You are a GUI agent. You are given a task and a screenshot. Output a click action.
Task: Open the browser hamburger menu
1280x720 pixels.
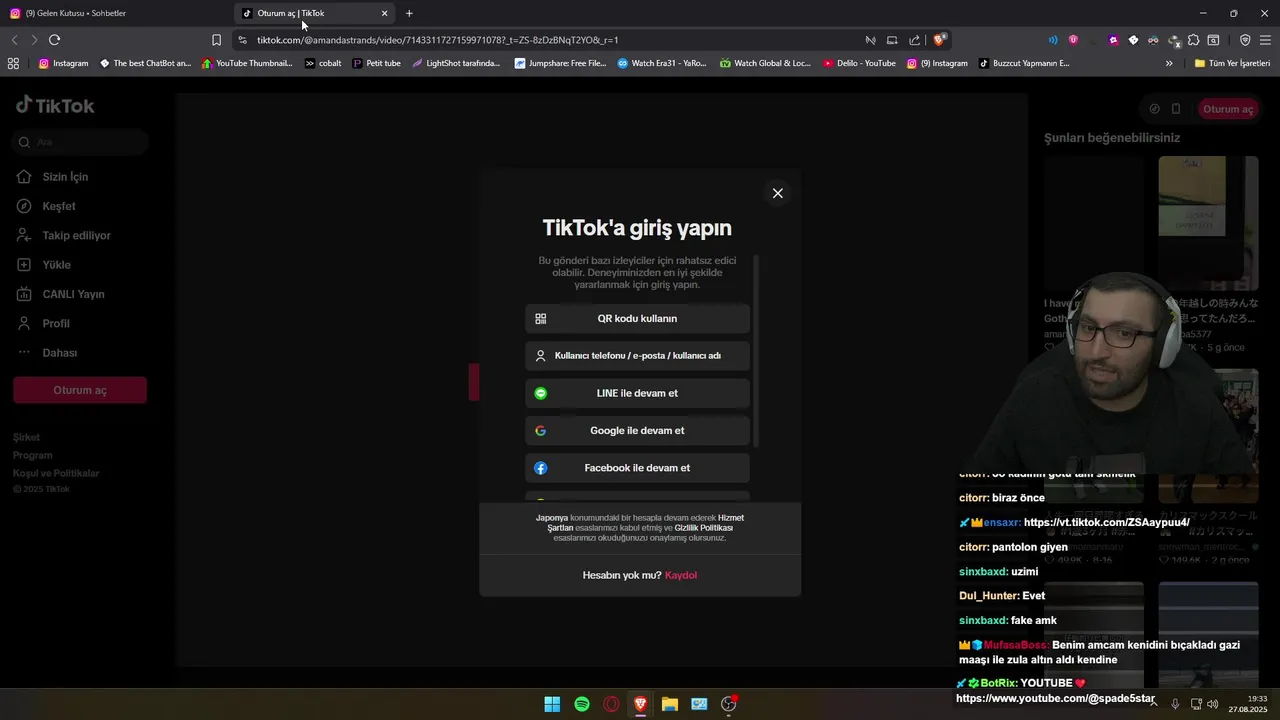[x=1265, y=40]
